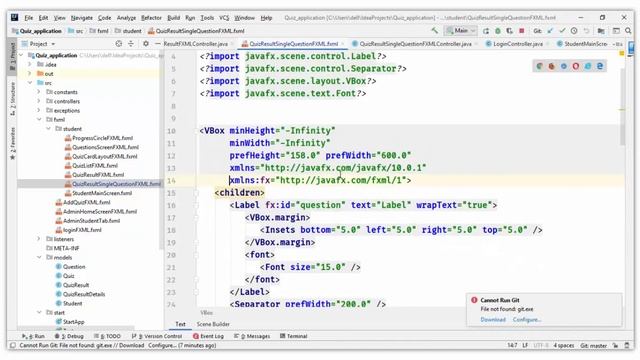
Task: Click the Build project hammer icon
Action: 435,31
